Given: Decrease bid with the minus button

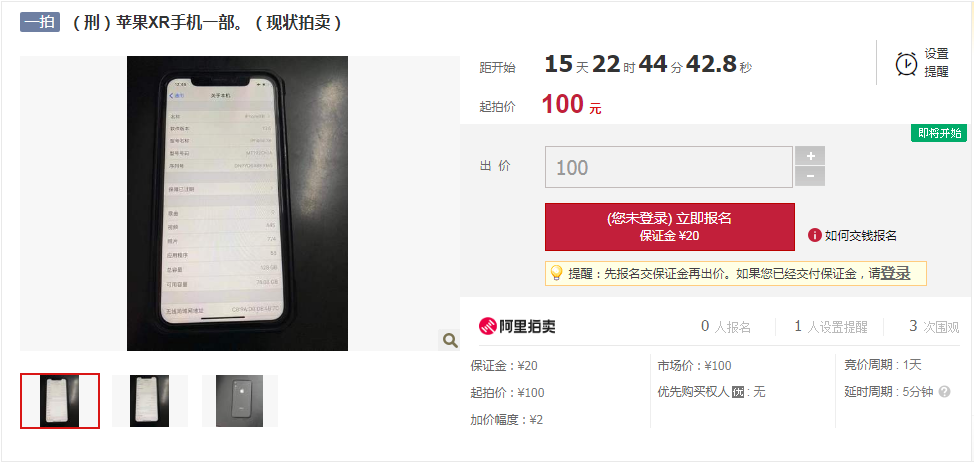Looking at the screenshot, I should click(810, 176).
